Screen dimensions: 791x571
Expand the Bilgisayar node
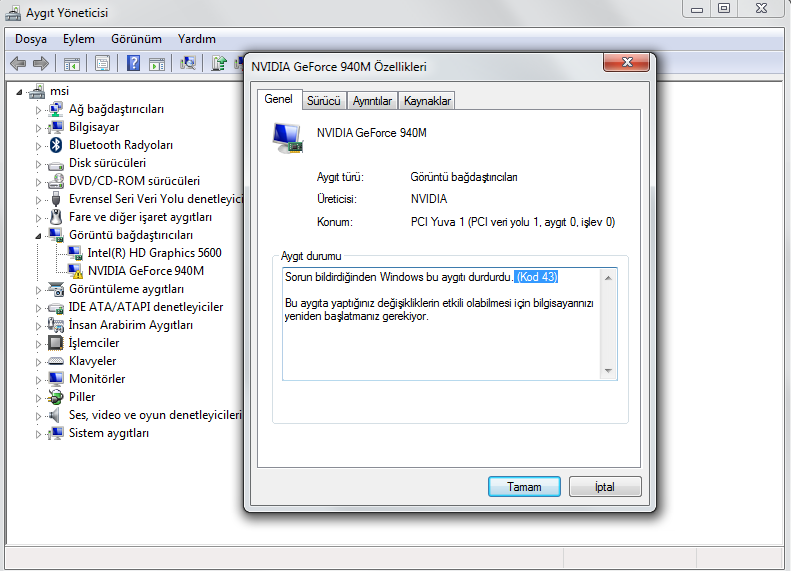point(38,128)
